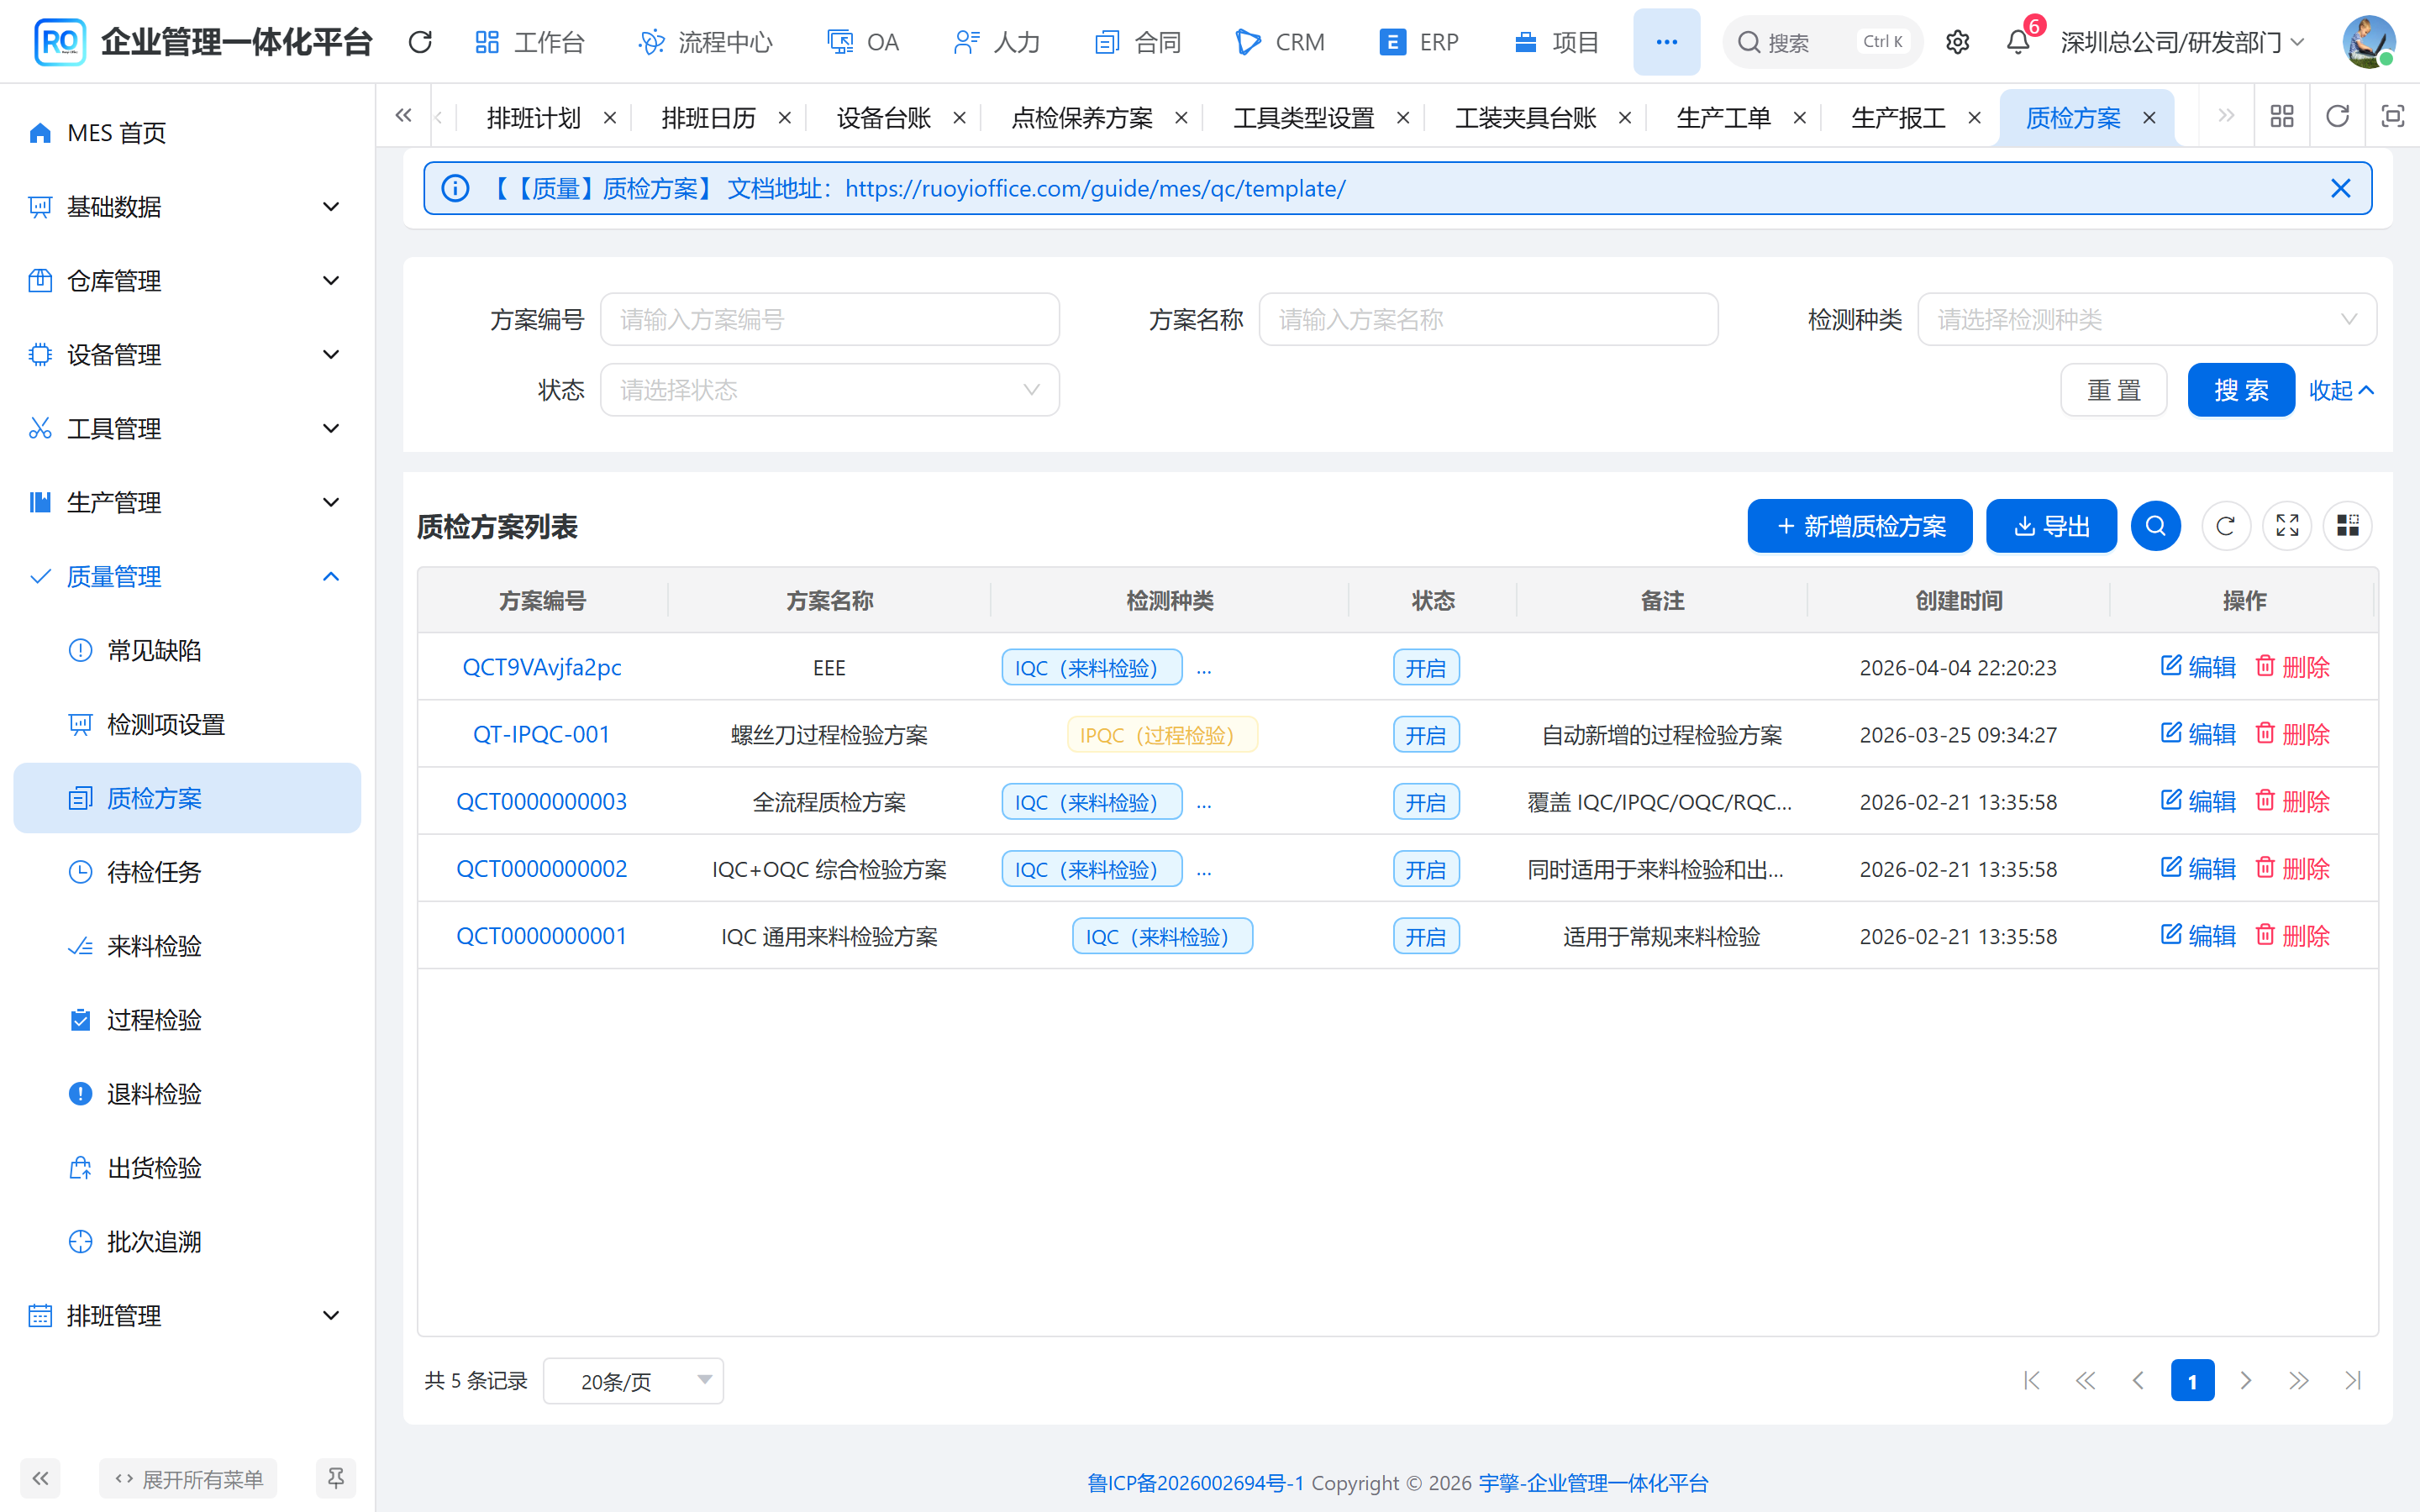
Task: Switch to the 生产工单 tab
Action: tap(1723, 118)
